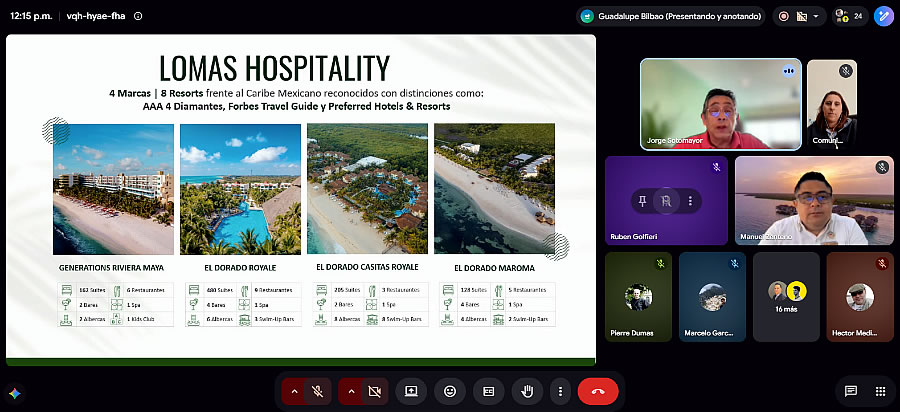Image resolution: width=900 pixels, height=412 pixels.
Task: Open participants list showing 24
Action: click(850, 16)
